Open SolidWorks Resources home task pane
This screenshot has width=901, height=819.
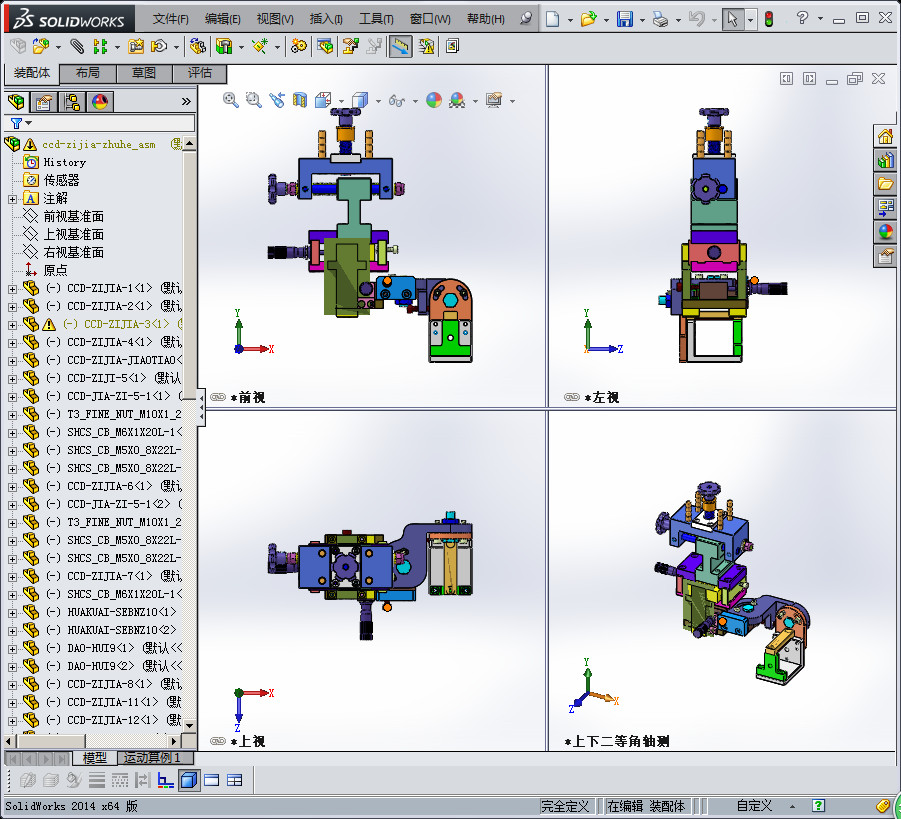click(885, 136)
